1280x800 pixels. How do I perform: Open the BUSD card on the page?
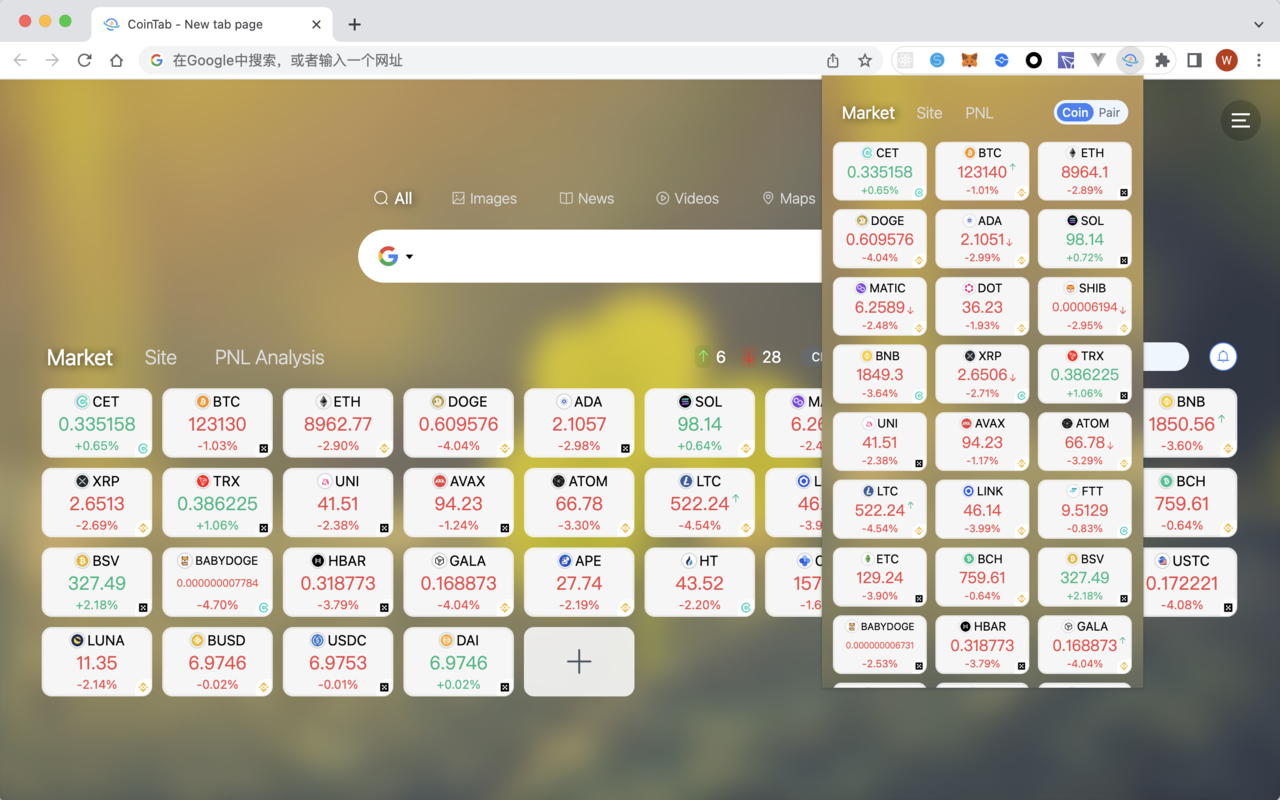click(217, 661)
